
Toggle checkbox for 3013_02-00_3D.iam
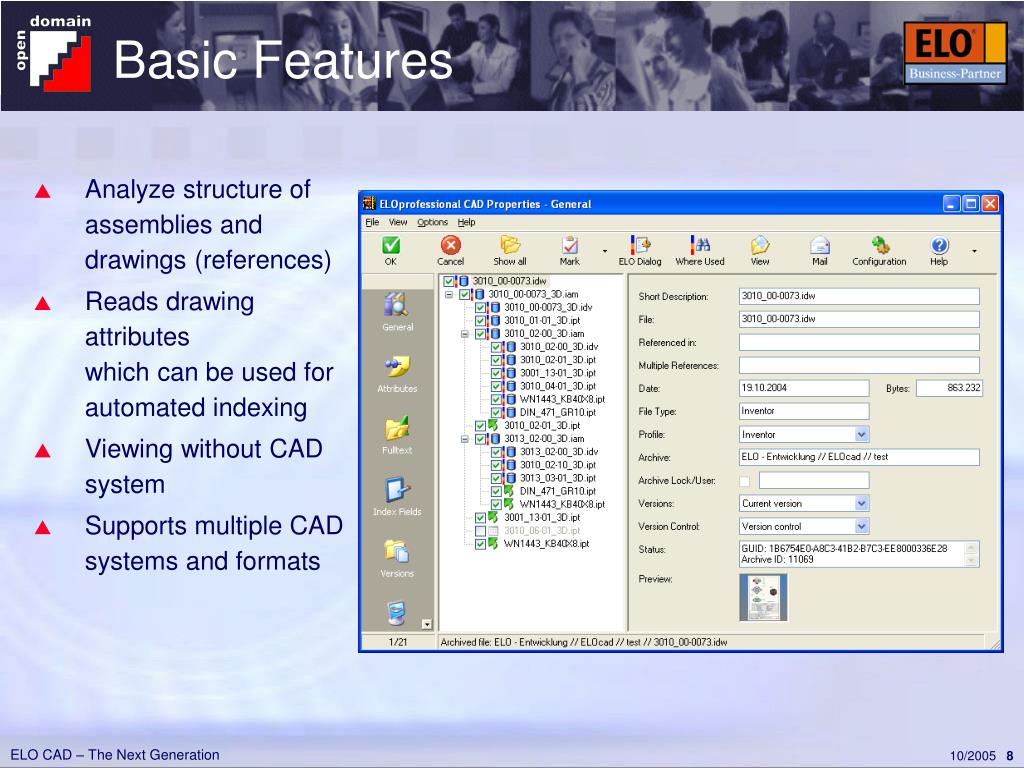click(480, 439)
